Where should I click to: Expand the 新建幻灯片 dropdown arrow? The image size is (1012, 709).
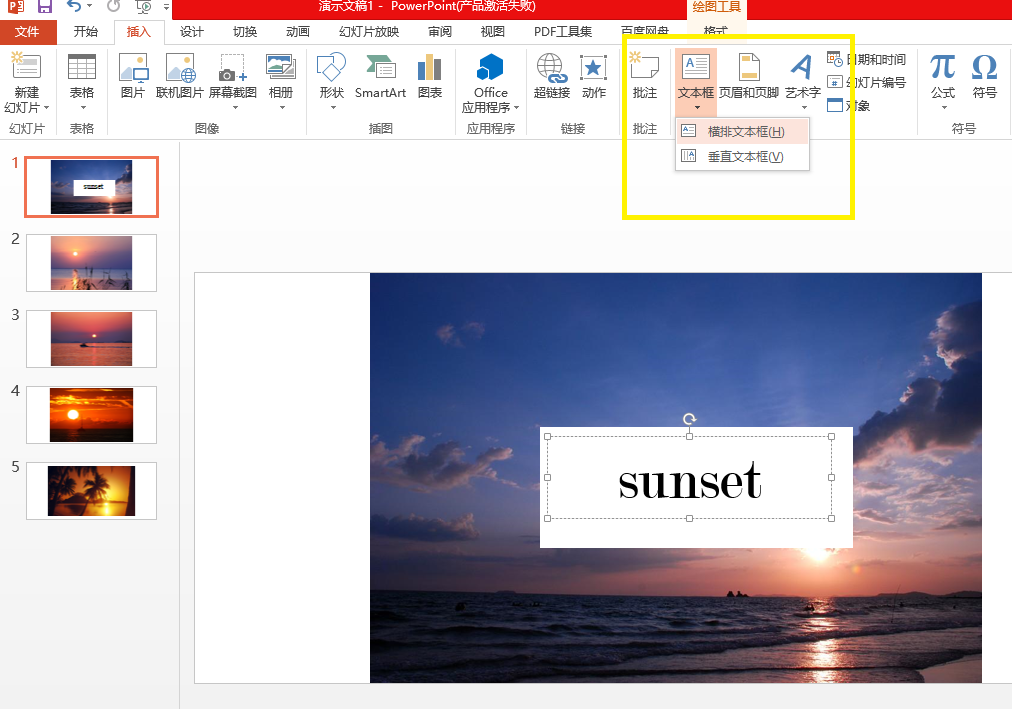[x=46, y=108]
